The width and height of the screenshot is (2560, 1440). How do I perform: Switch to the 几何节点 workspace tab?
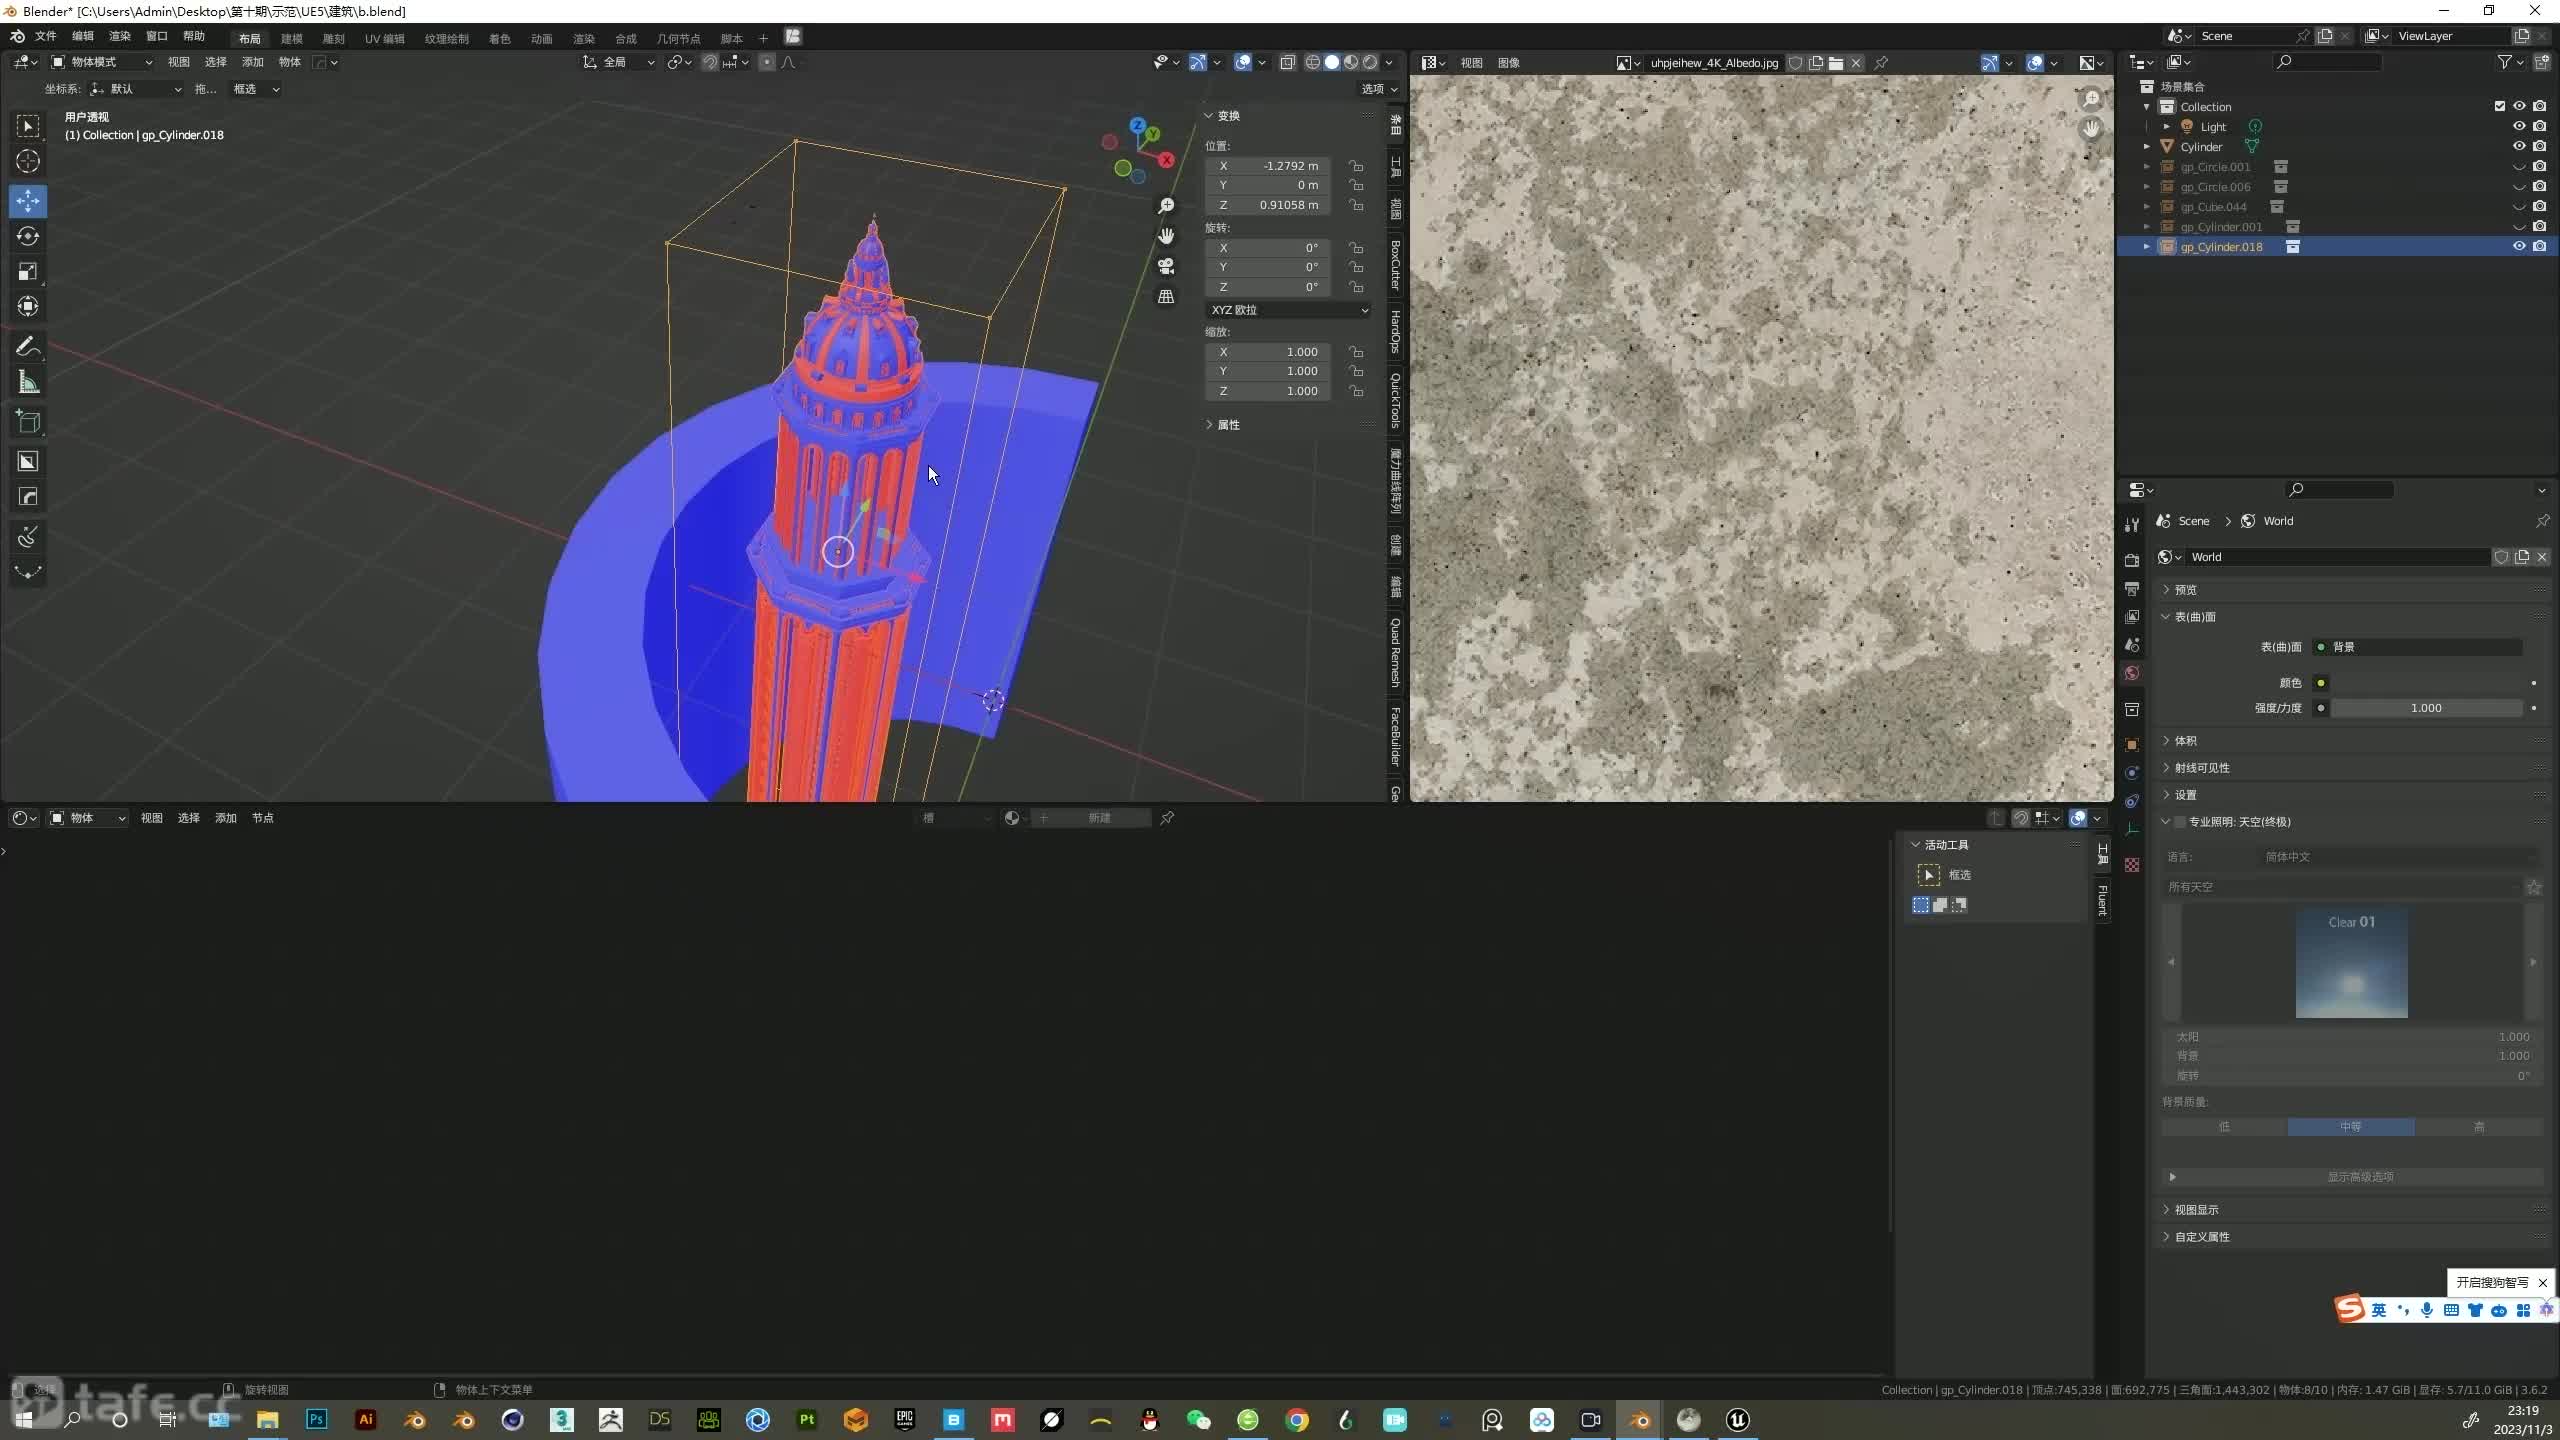679,38
